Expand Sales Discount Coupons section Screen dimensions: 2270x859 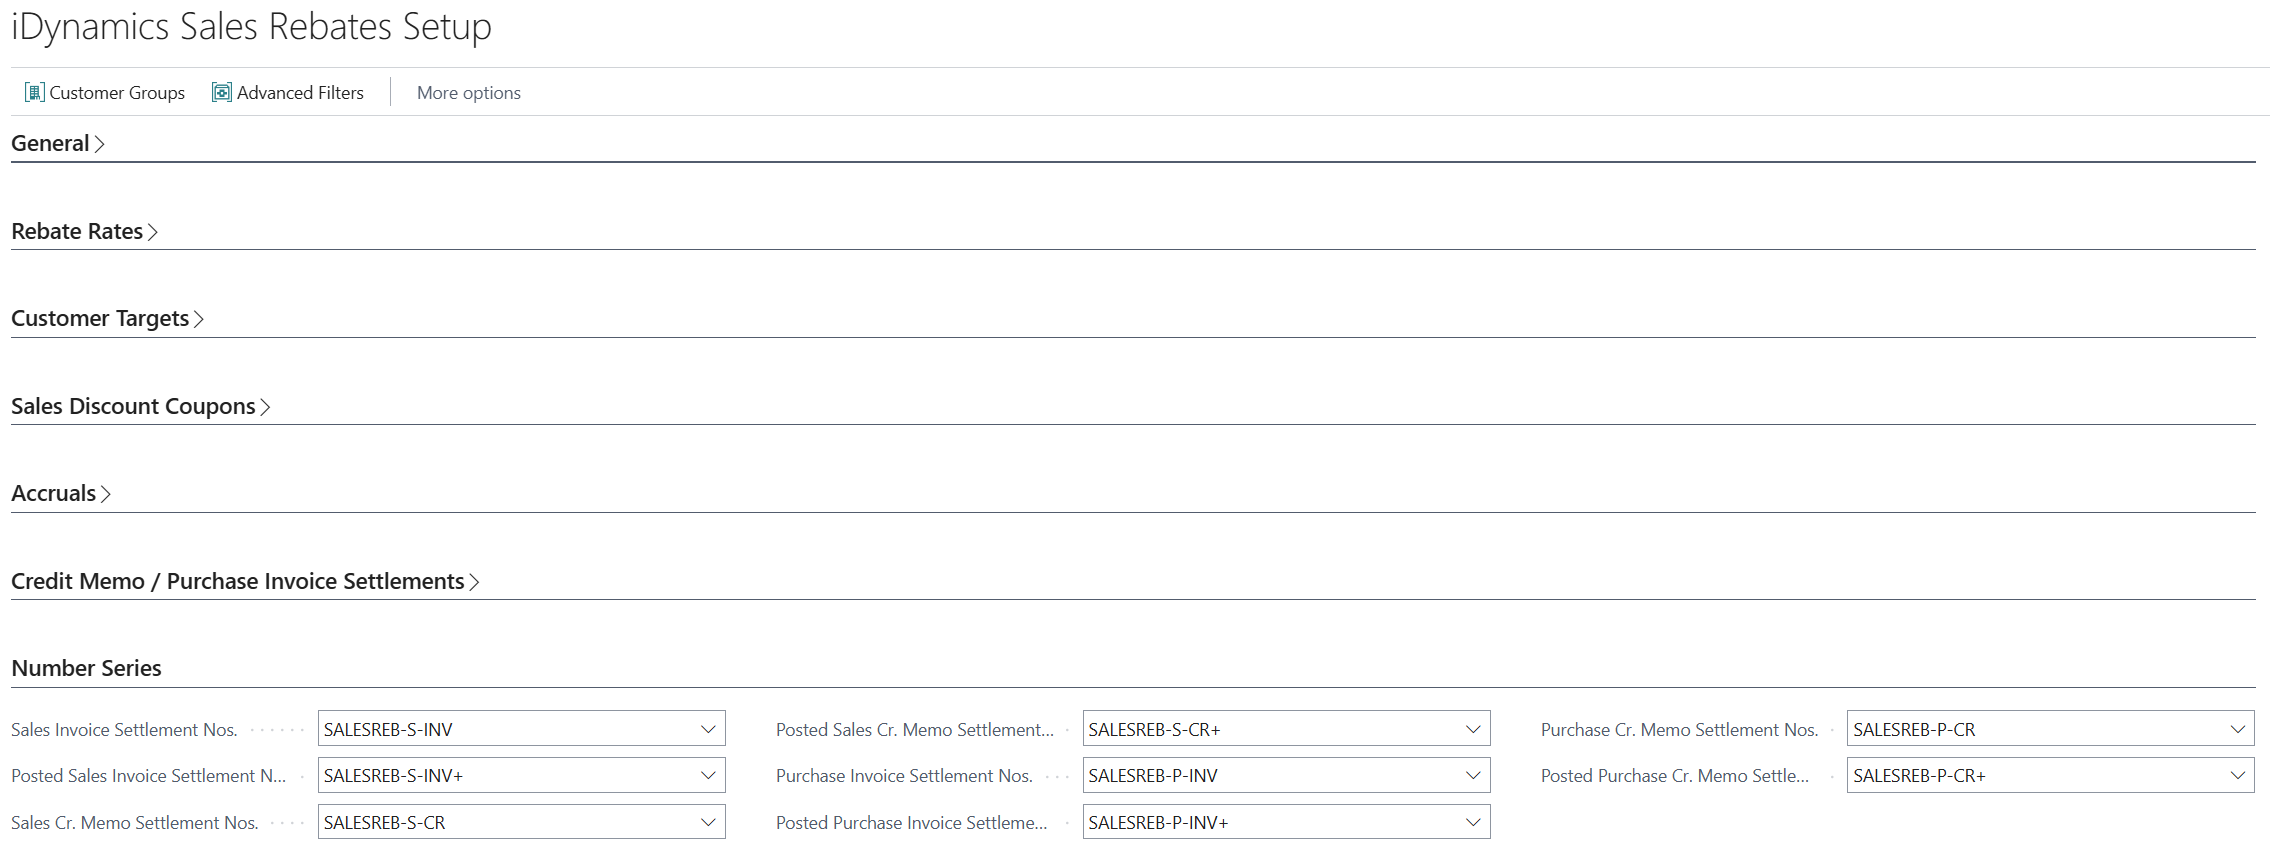[x=140, y=407]
